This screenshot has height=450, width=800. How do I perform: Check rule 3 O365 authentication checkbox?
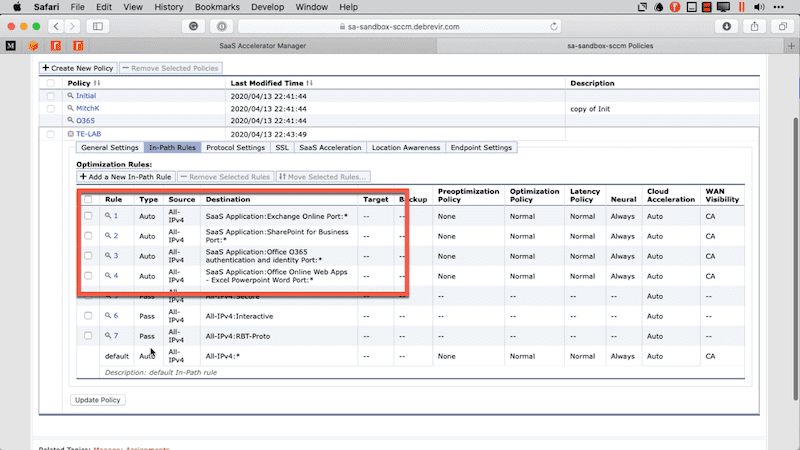(88, 256)
